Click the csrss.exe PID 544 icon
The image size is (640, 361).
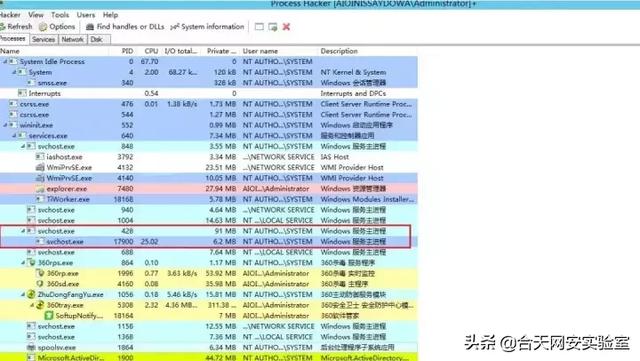coord(13,115)
